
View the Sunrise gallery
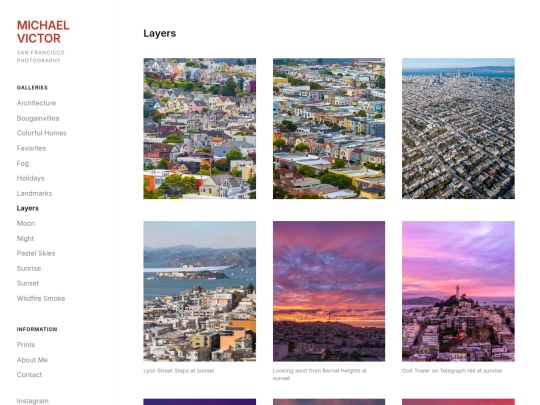pos(29,268)
